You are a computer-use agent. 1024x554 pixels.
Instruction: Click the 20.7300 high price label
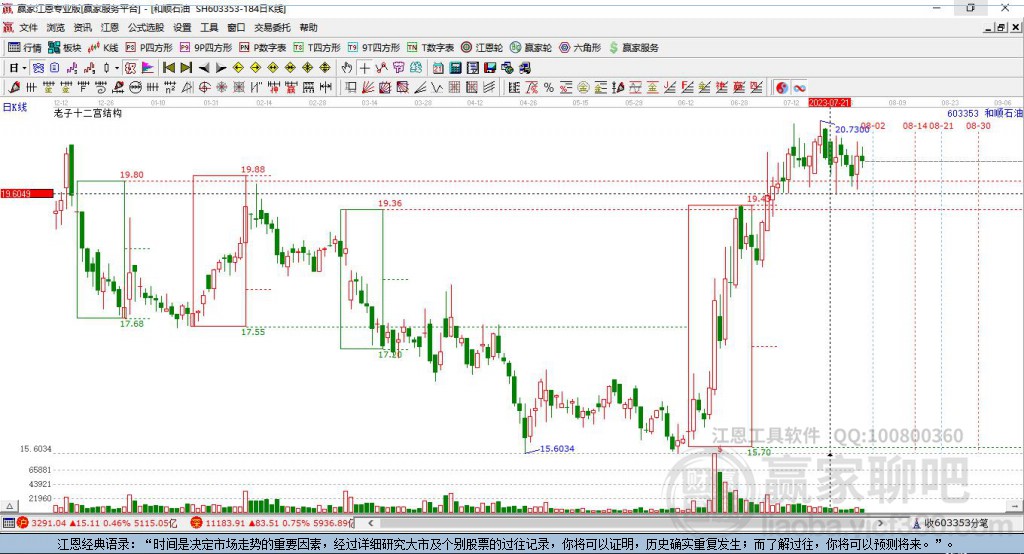[x=852, y=129]
